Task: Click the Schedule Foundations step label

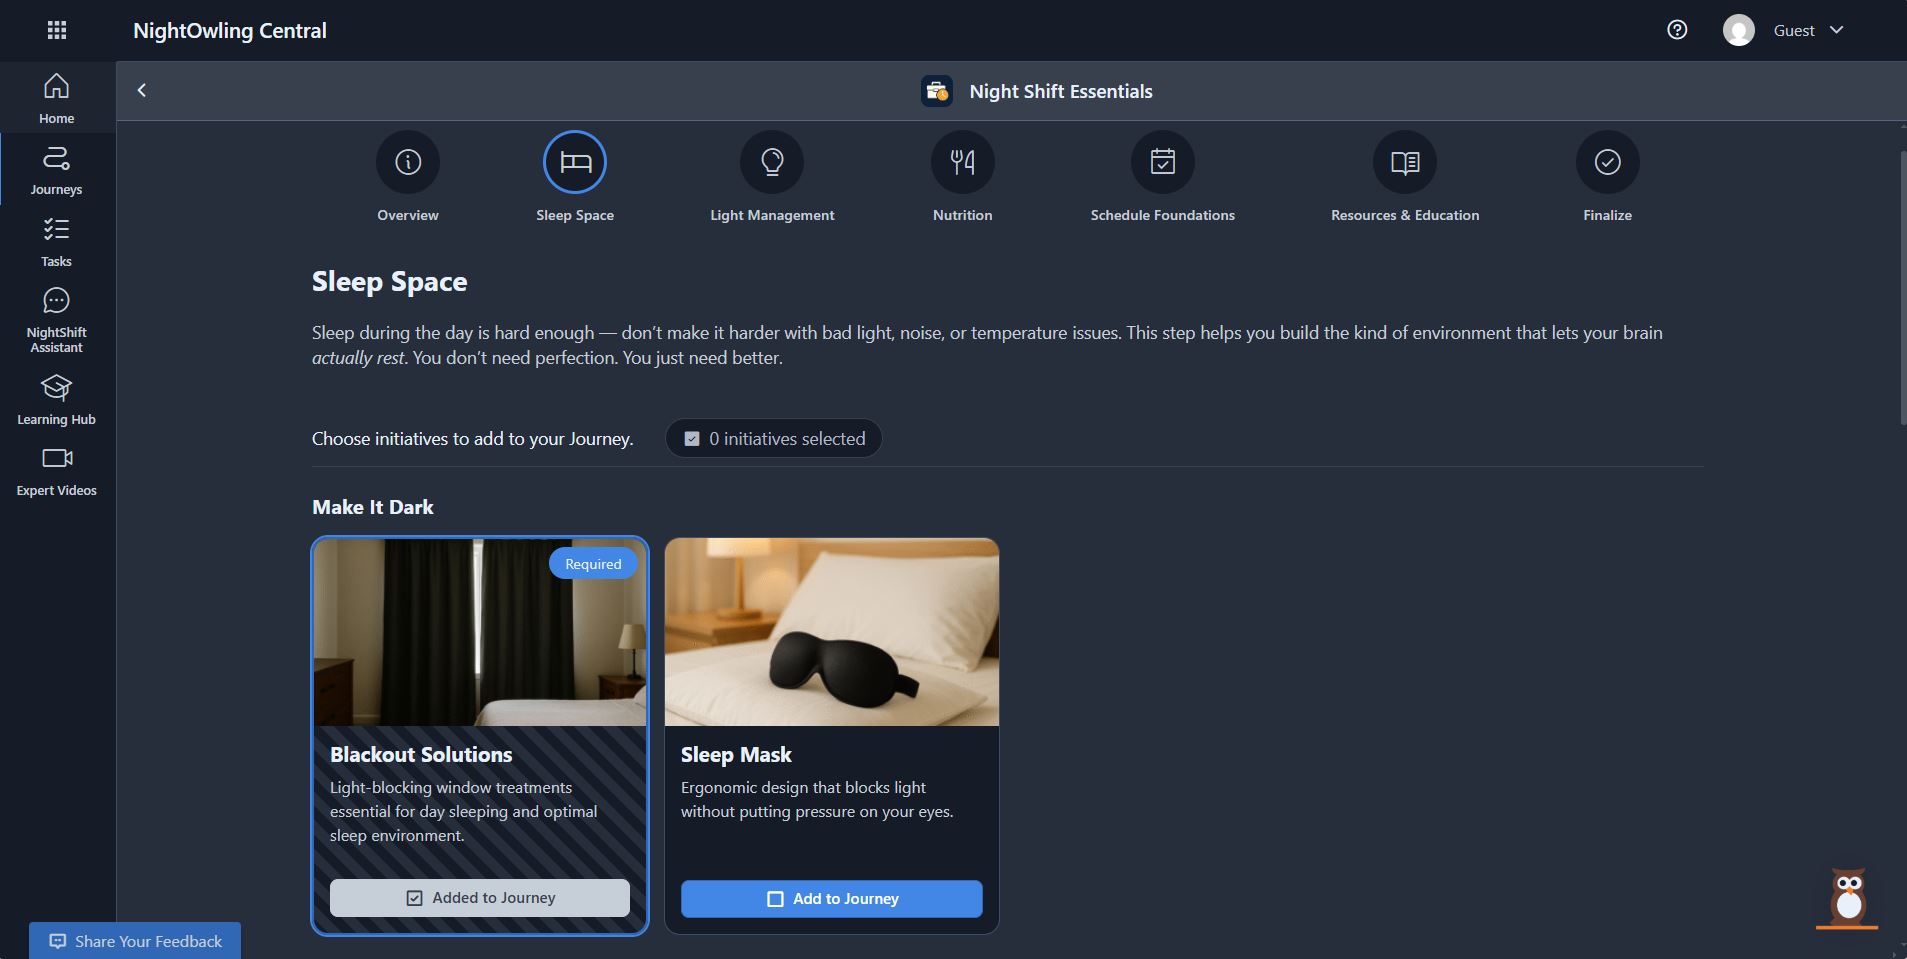Action: coord(1163,215)
